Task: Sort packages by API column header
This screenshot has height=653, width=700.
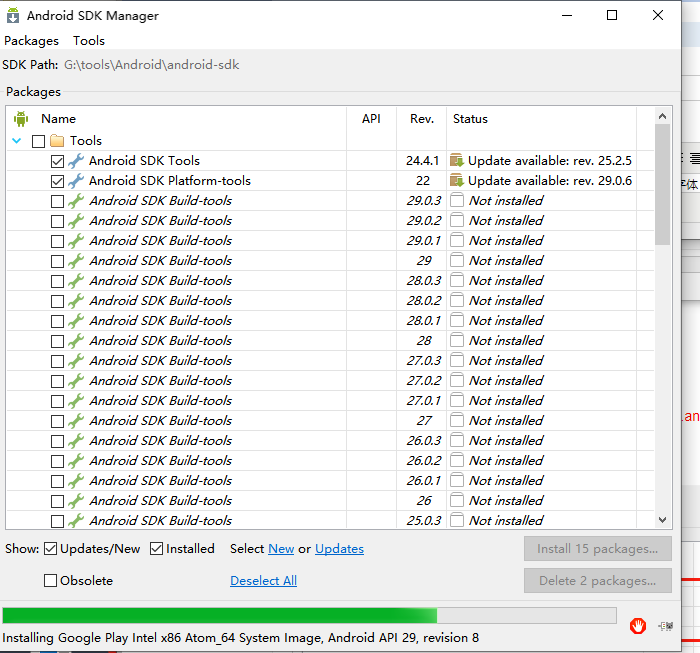Action: point(371,119)
